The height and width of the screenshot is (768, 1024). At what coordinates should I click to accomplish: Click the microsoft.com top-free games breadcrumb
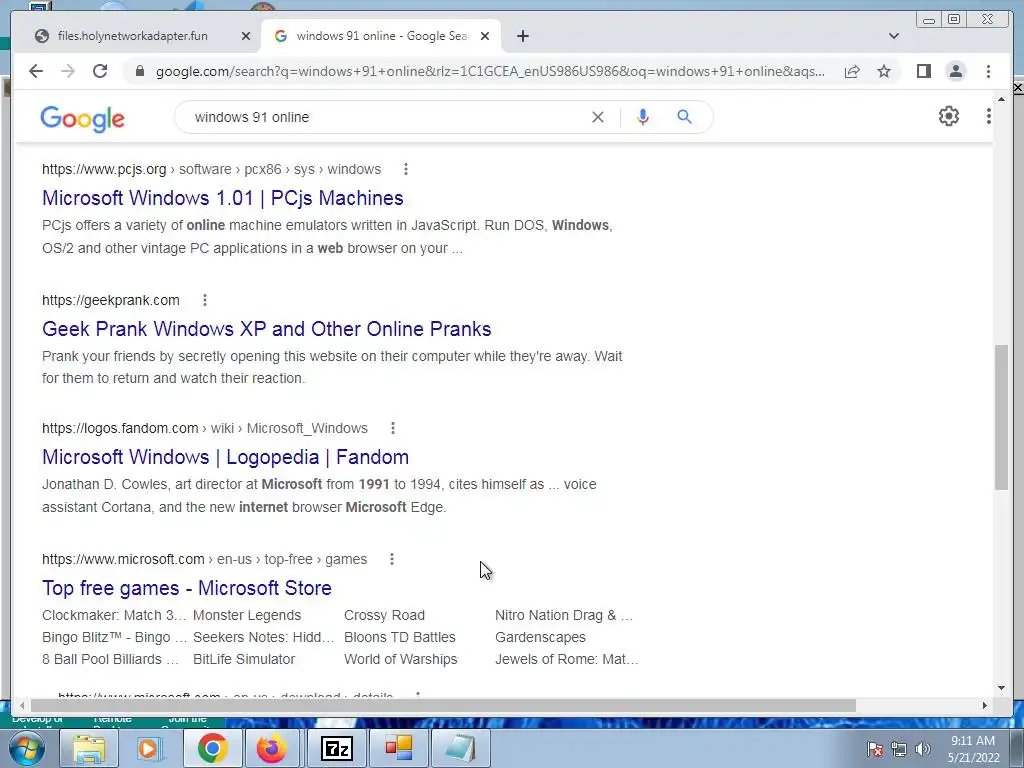click(x=204, y=559)
